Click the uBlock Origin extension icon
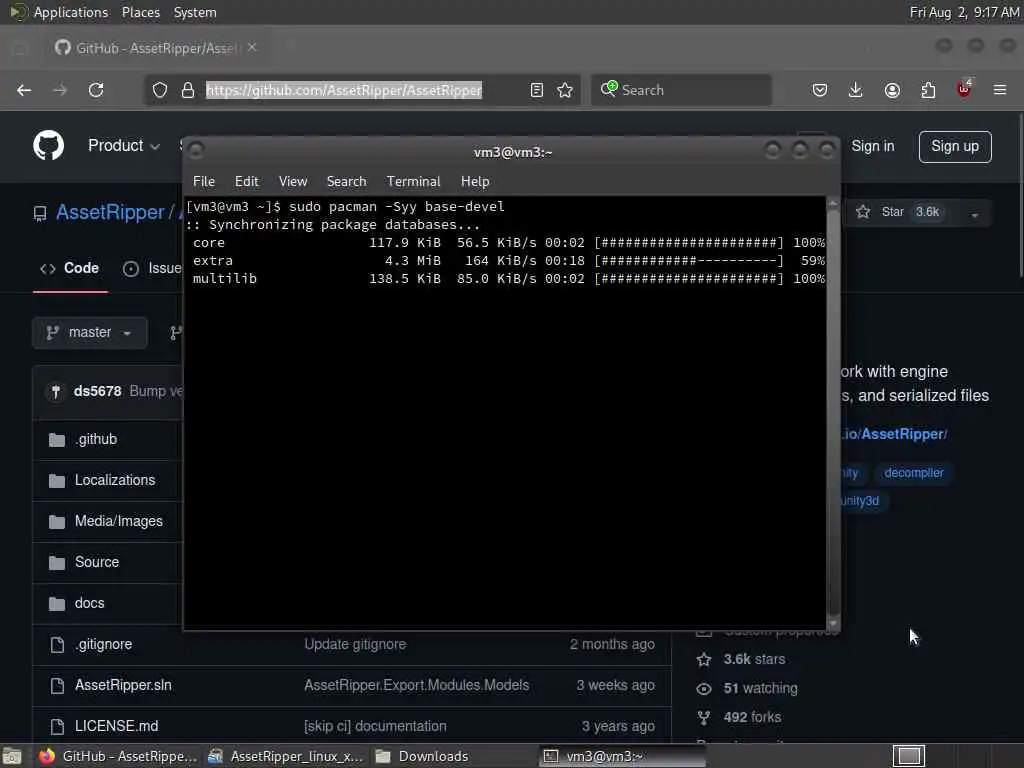This screenshot has height=768, width=1024. coord(964,89)
